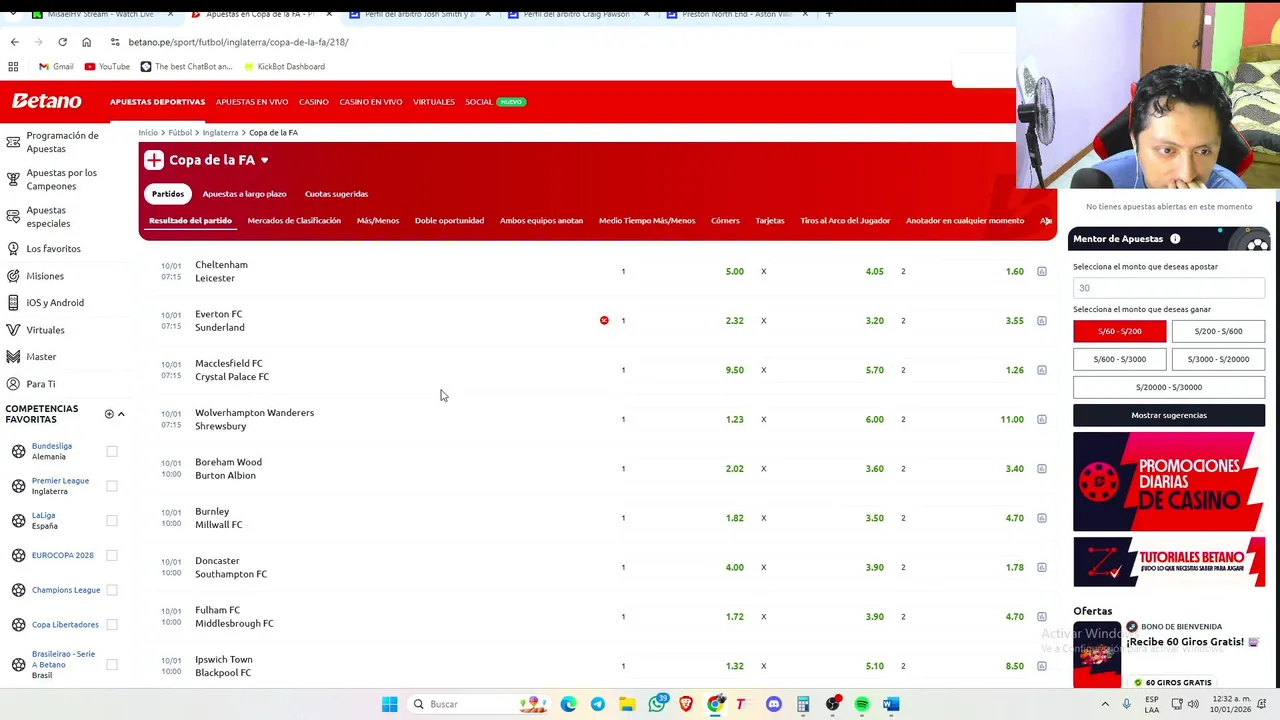Check the Champions League favorite checkbox
The height and width of the screenshot is (720, 1280).
click(x=112, y=590)
